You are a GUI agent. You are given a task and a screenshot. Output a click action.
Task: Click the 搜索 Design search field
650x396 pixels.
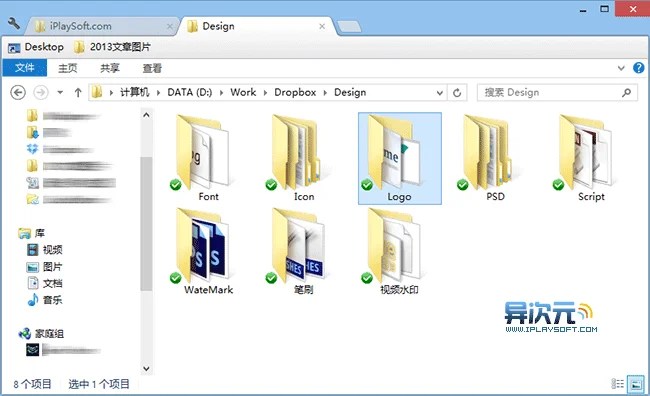[x=557, y=92]
